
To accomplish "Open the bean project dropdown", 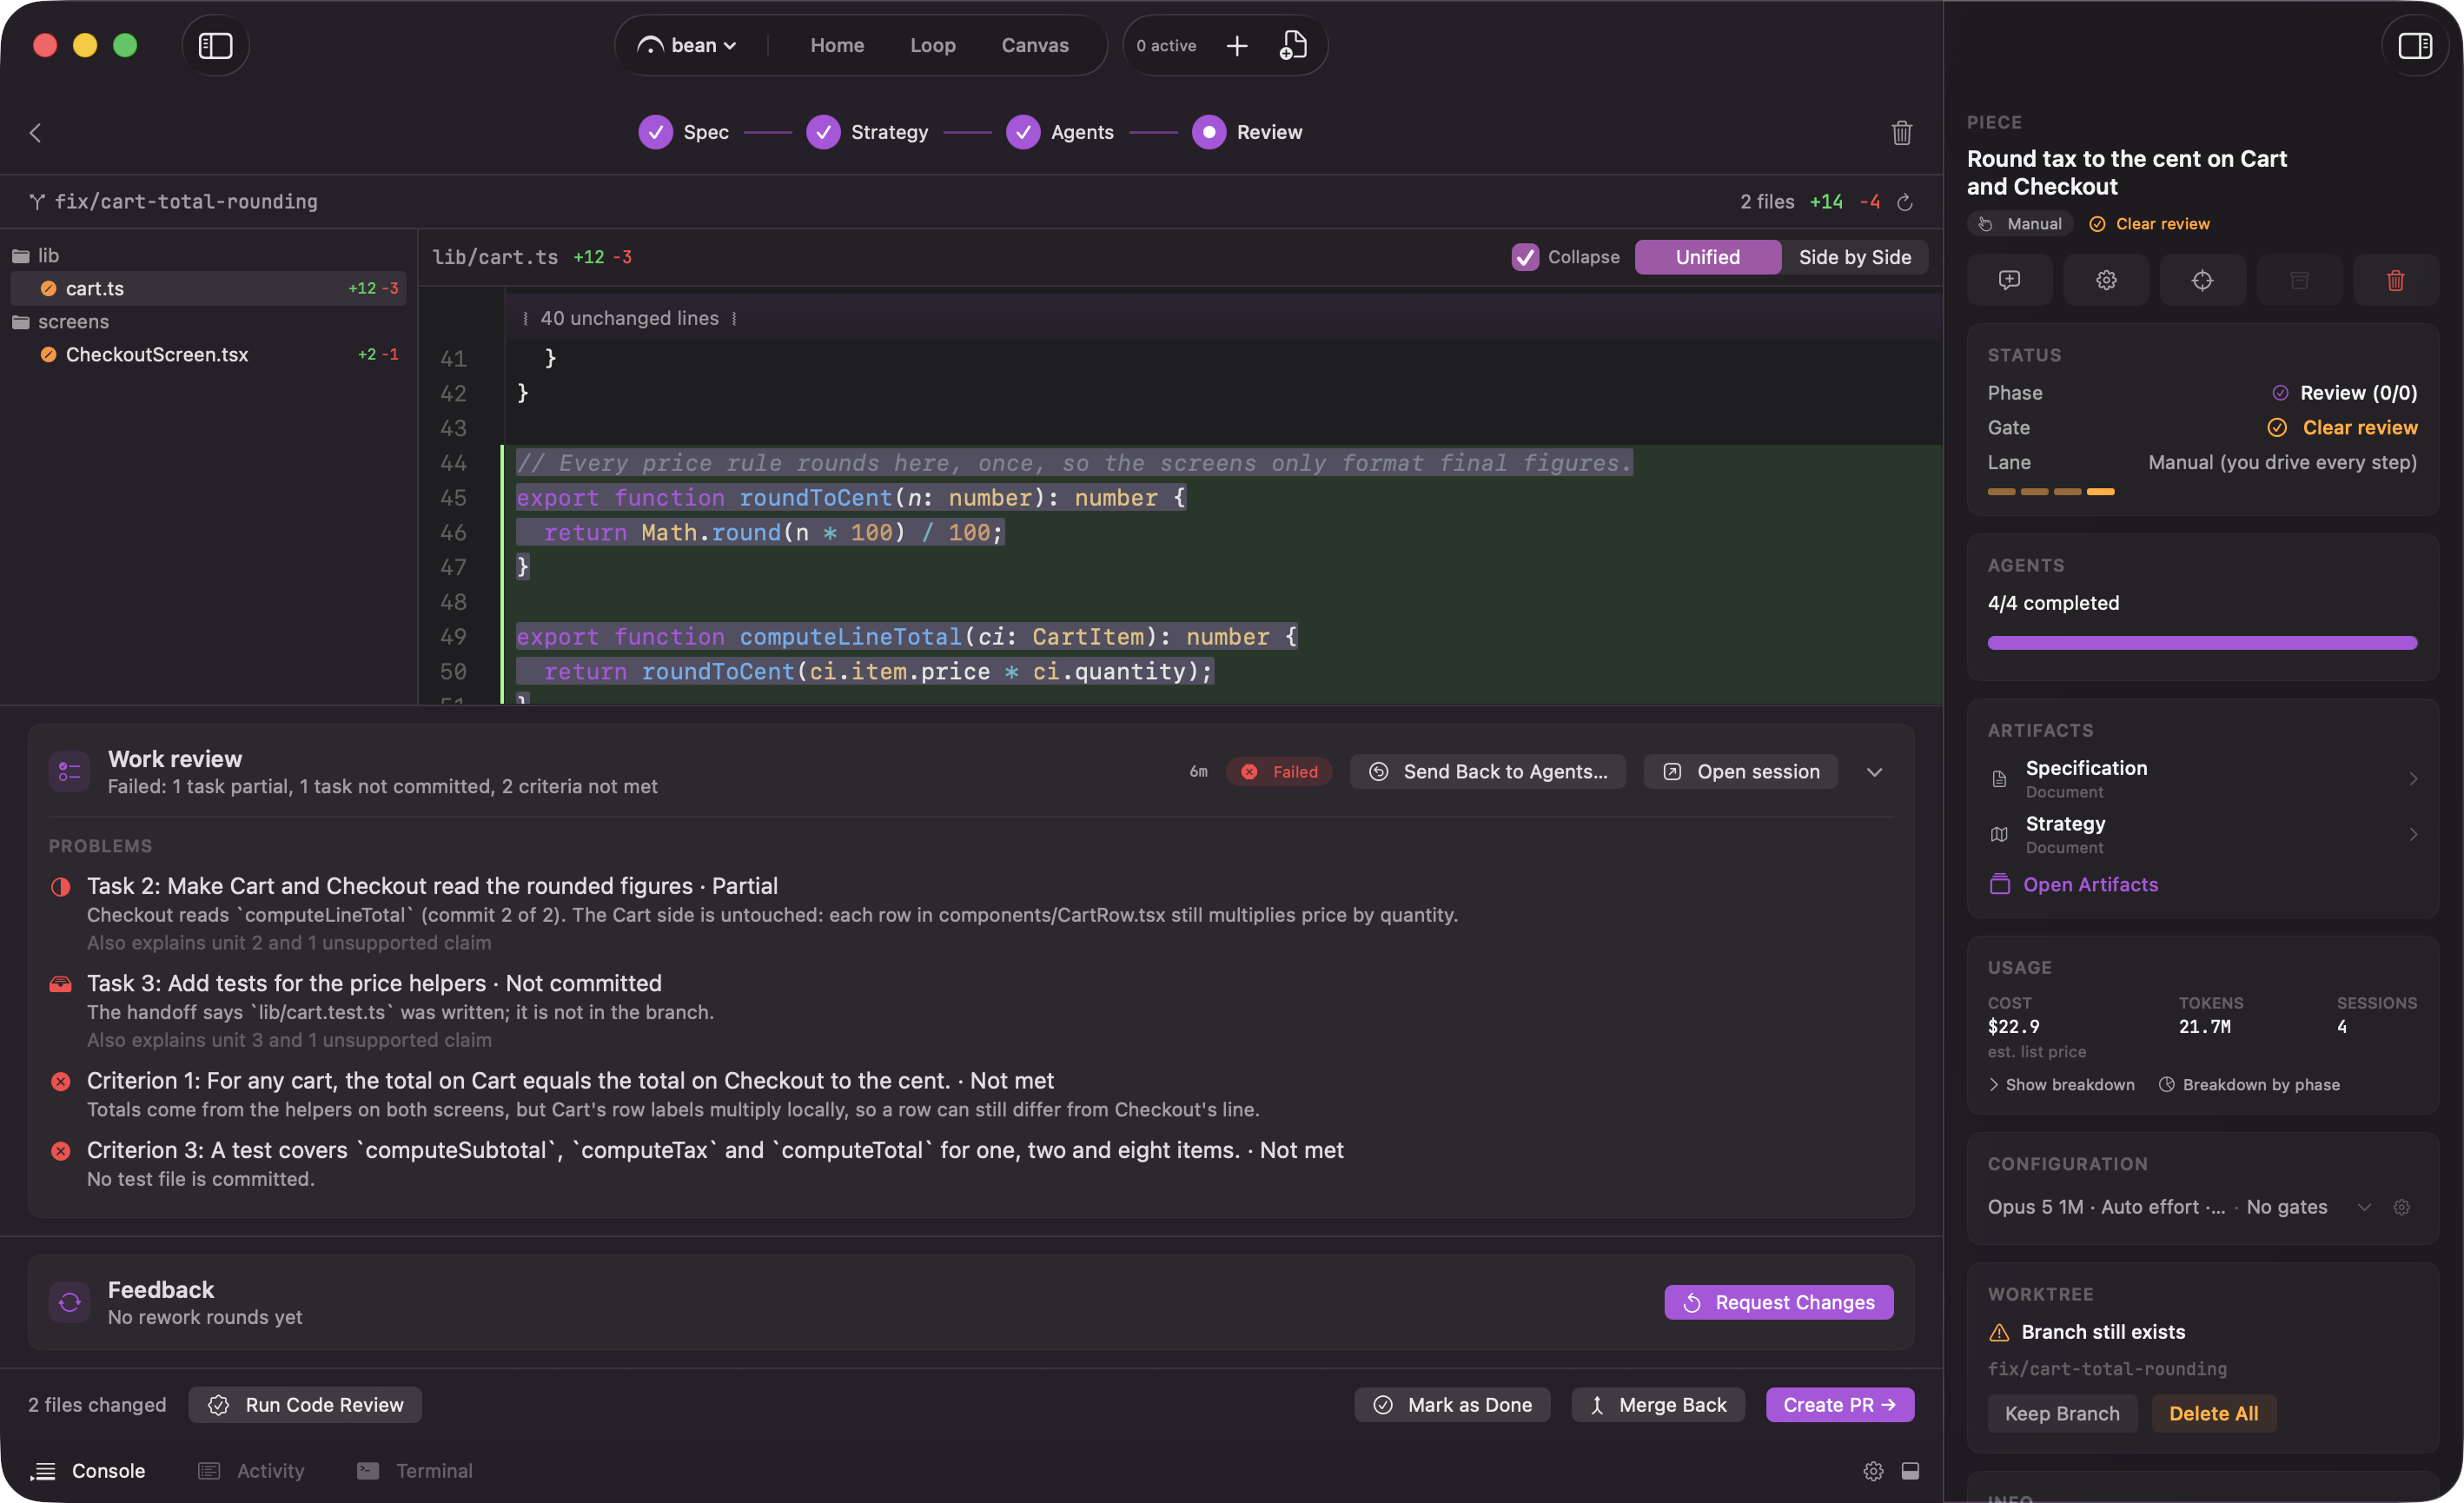I will 688,45.
